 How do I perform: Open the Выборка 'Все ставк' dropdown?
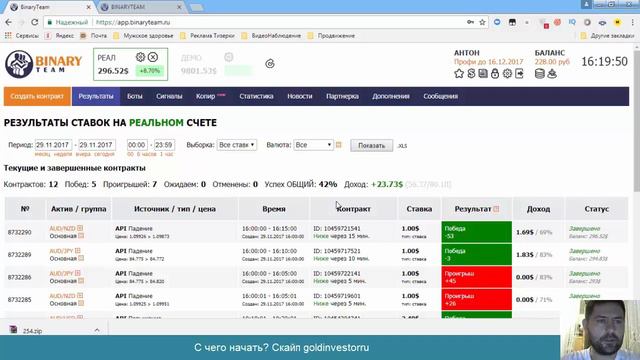click(x=237, y=145)
